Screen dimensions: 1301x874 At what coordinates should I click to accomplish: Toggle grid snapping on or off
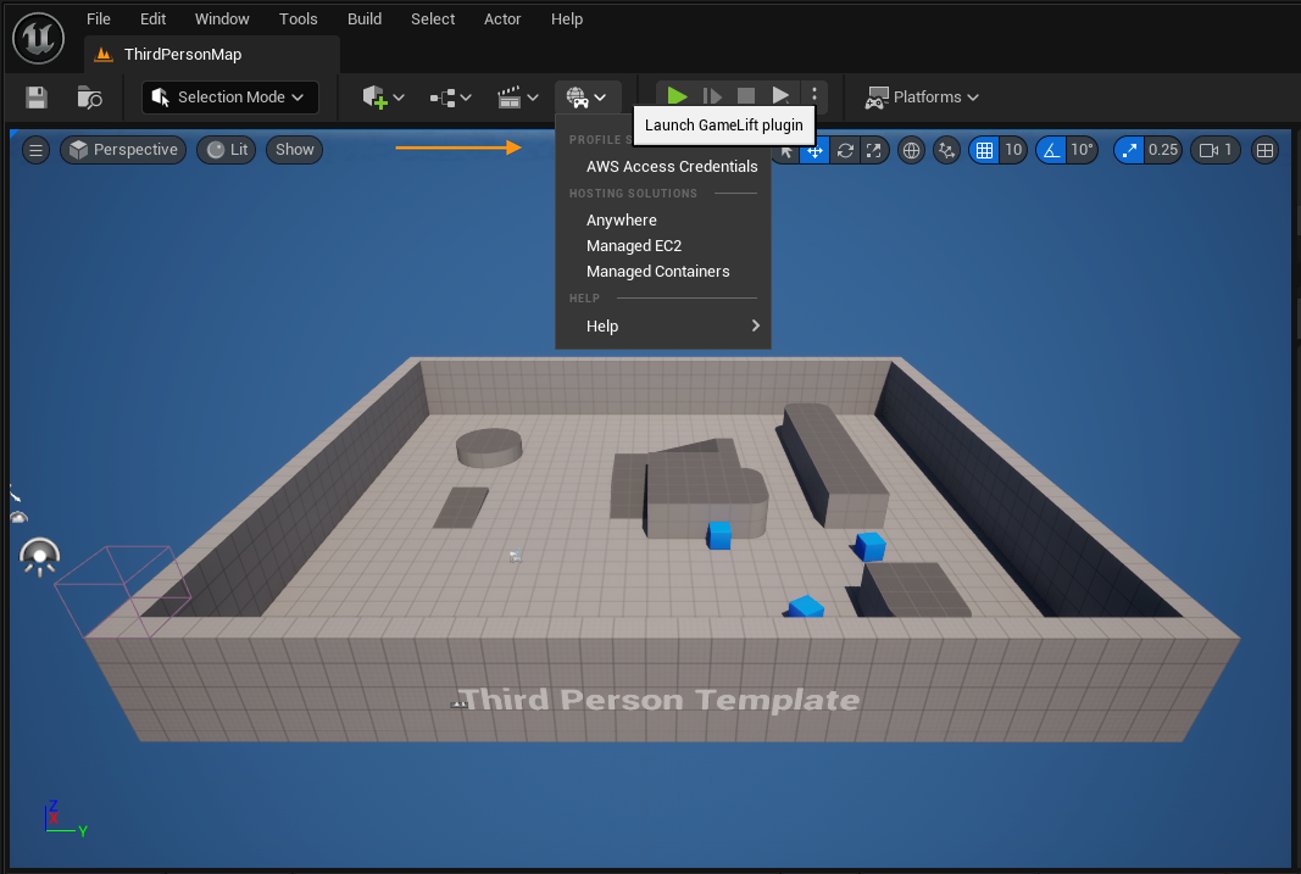point(985,150)
